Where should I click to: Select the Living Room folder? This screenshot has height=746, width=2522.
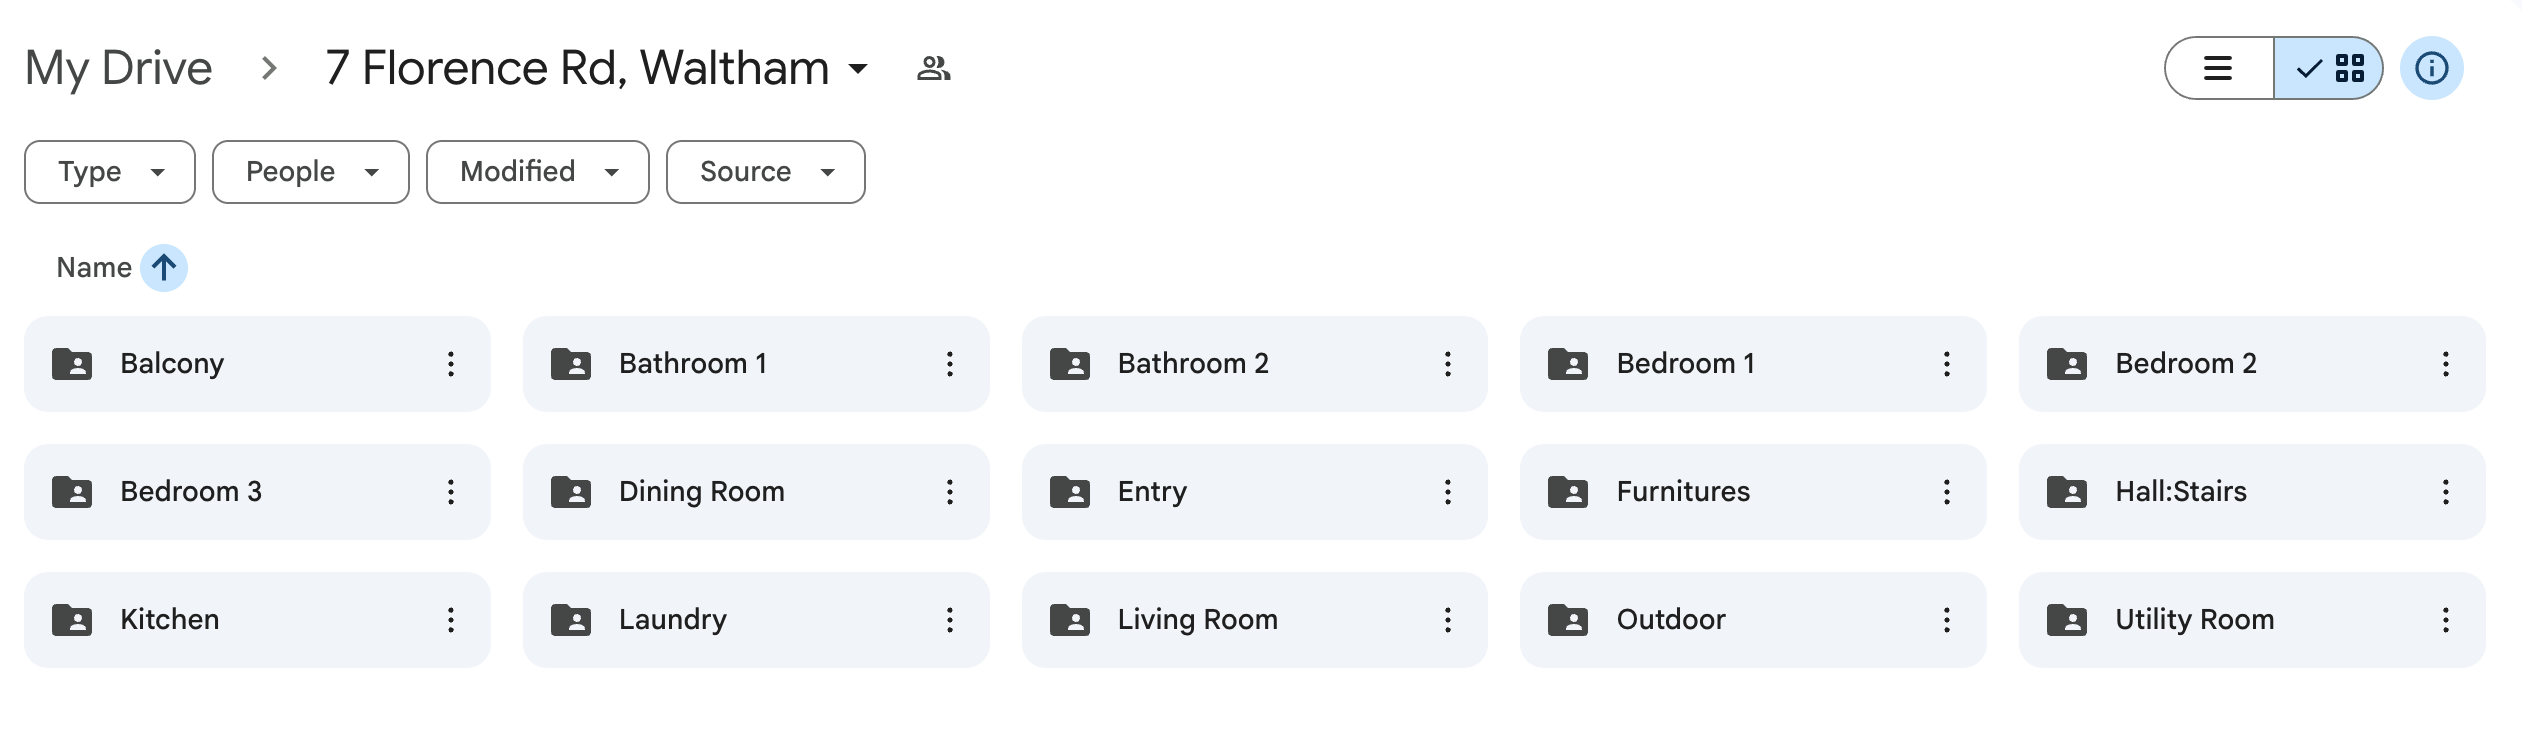(x=1230, y=620)
